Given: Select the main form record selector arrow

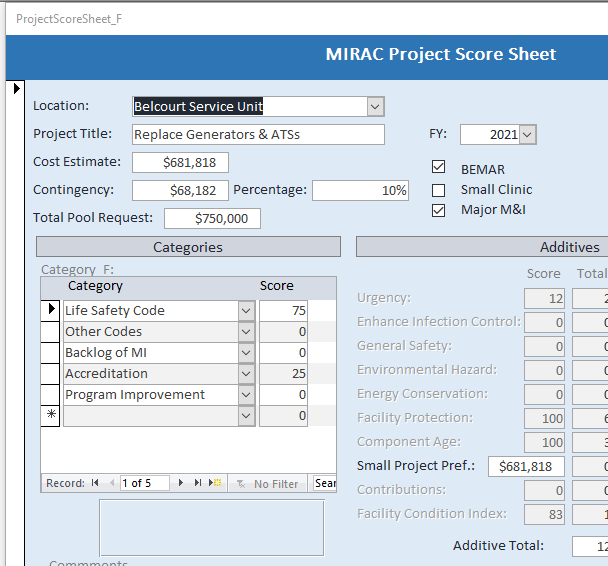Looking at the screenshot, I should tap(16, 88).
